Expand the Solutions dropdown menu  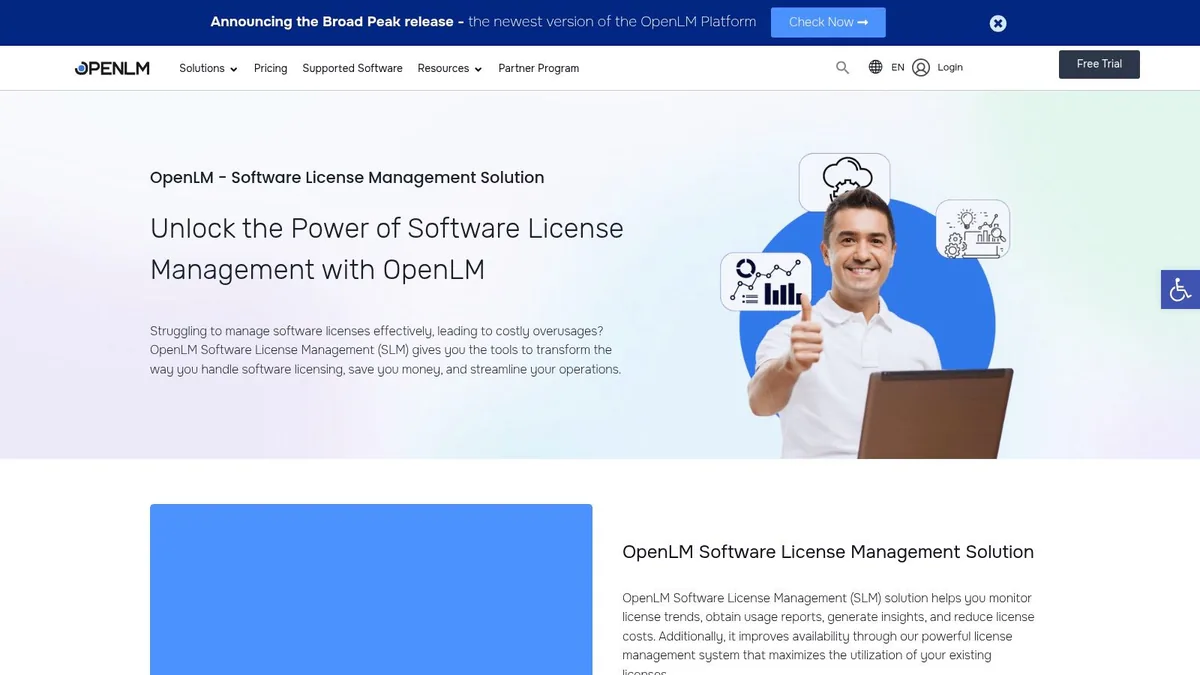pos(208,68)
